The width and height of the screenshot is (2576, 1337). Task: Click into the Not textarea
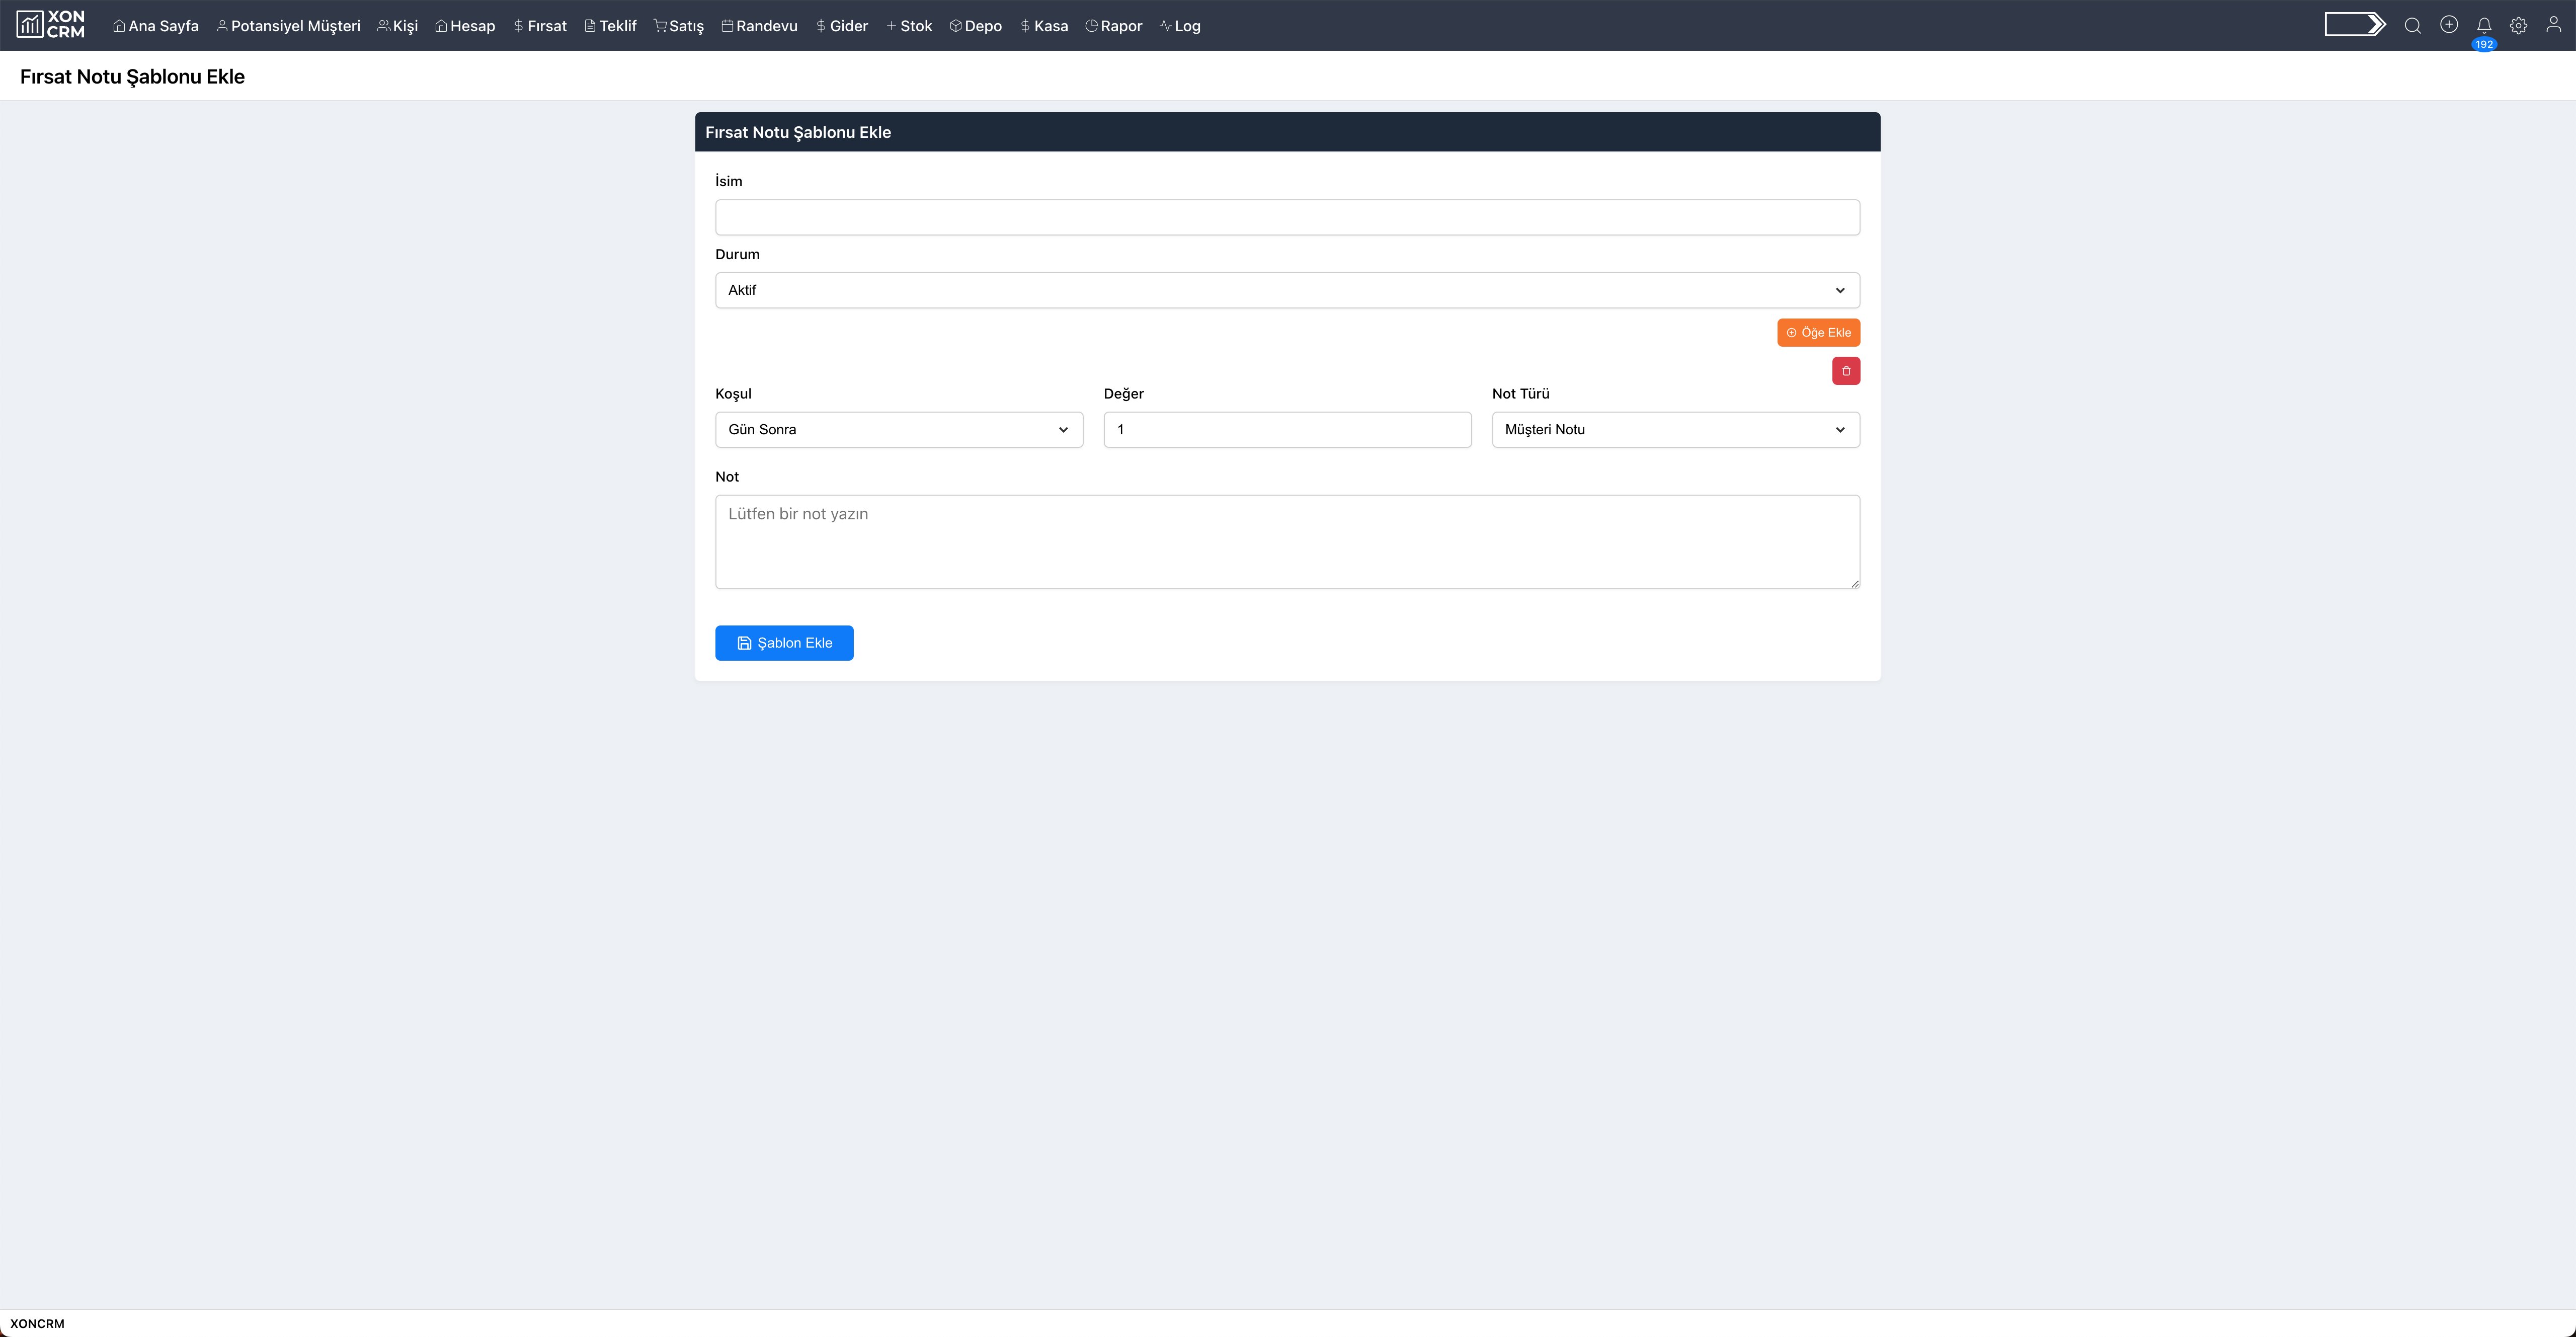coord(1286,541)
